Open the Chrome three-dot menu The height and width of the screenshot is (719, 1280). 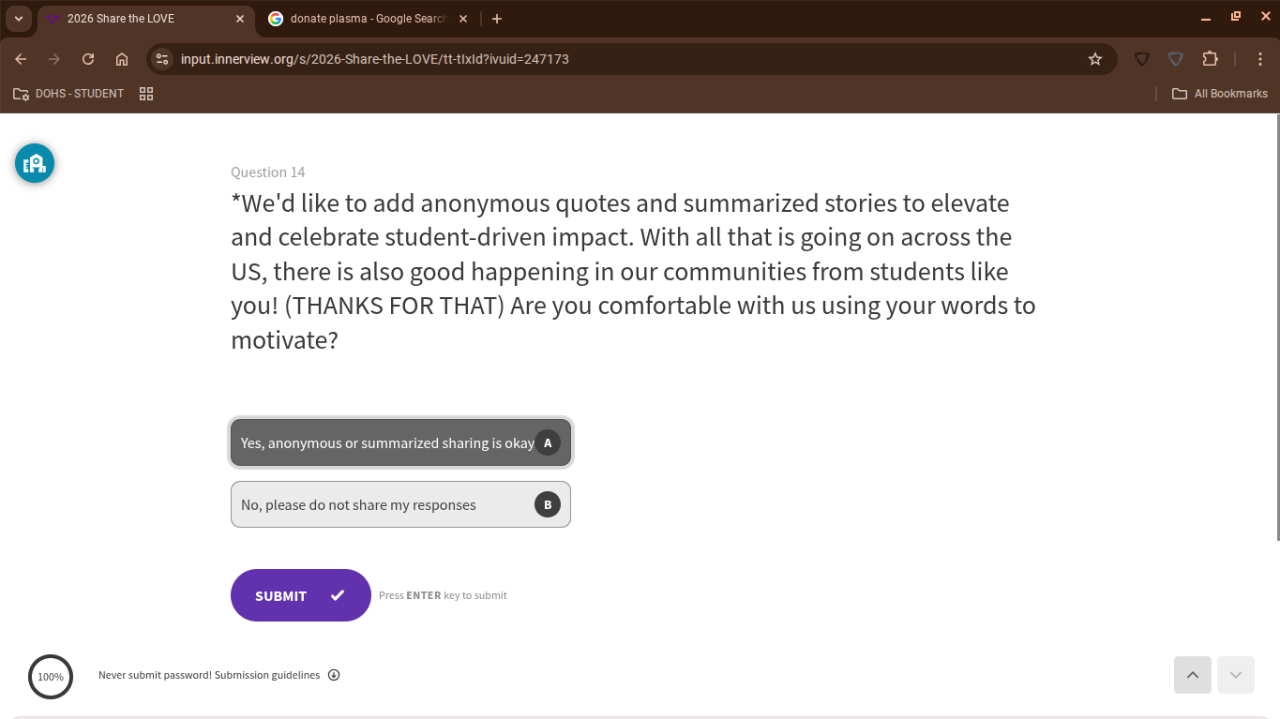click(x=1260, y=59)
